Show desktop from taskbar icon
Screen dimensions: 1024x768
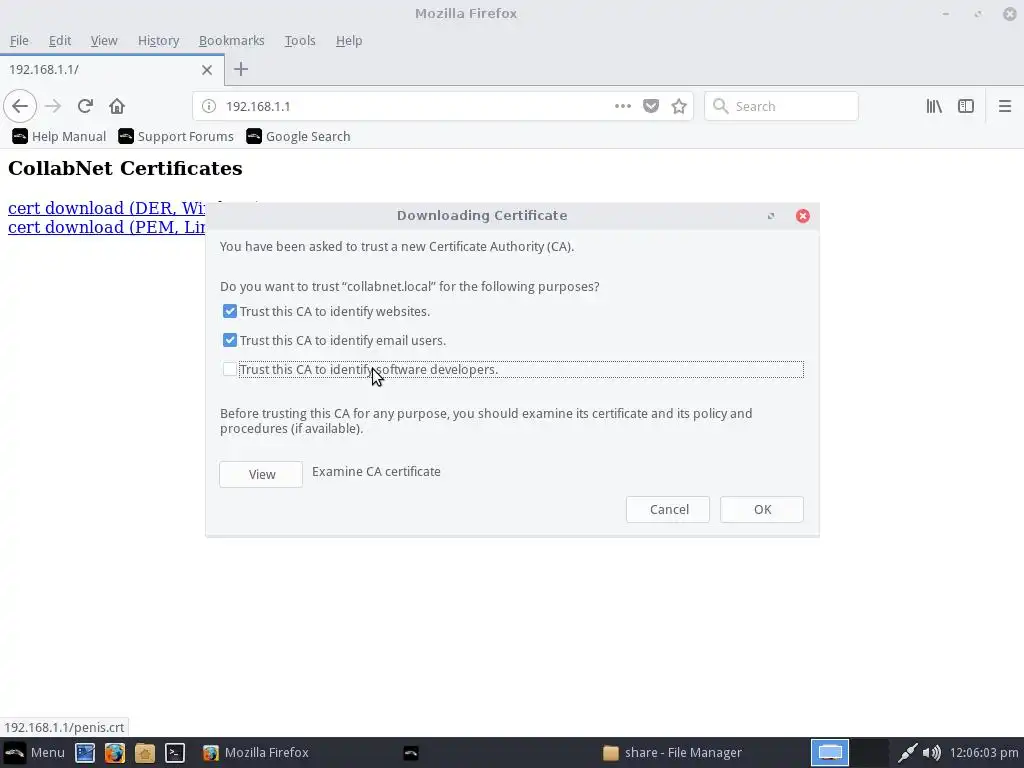tap(85, 753)
